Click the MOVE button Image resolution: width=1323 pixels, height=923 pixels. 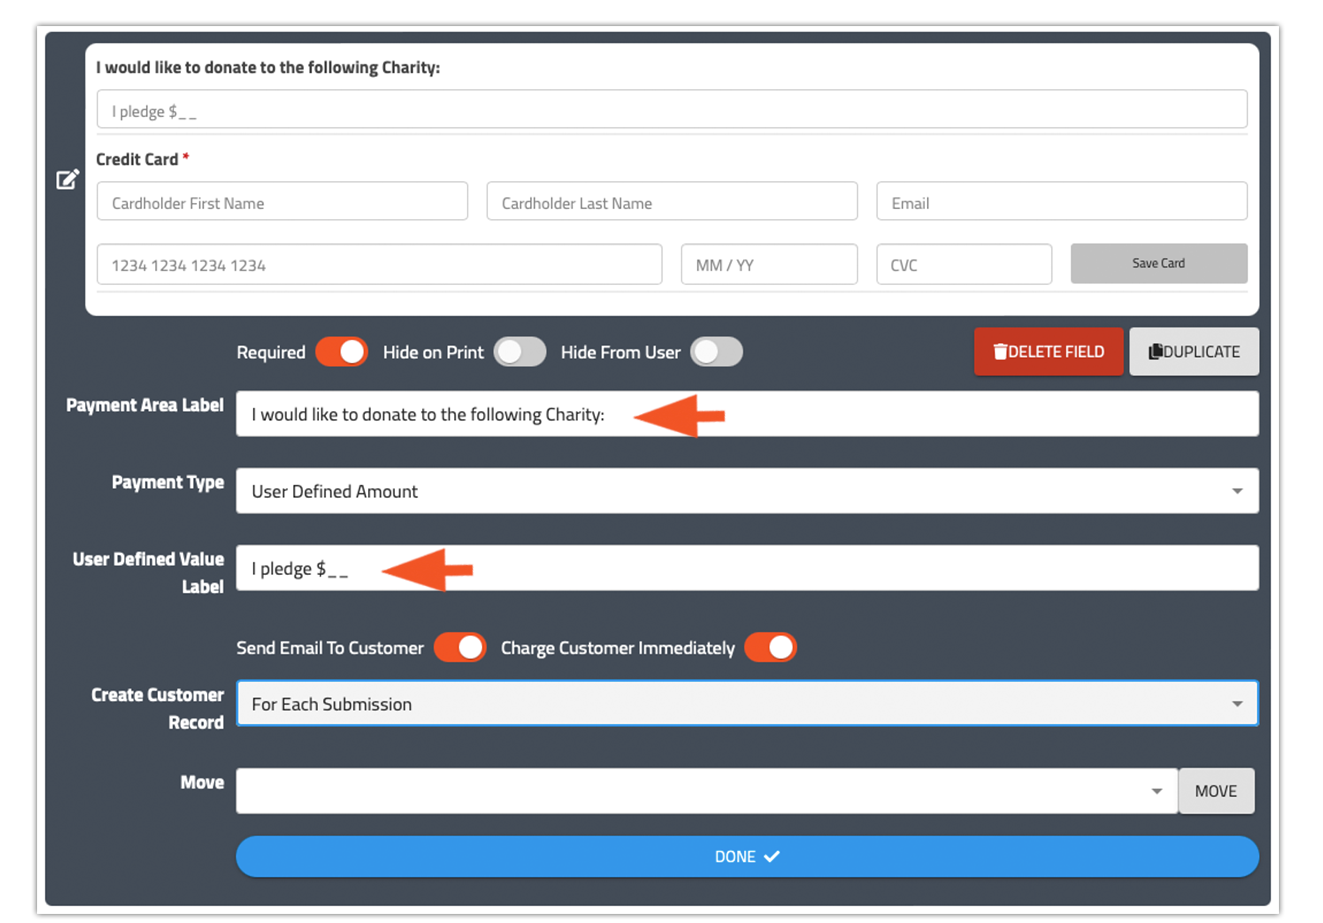1216,791
